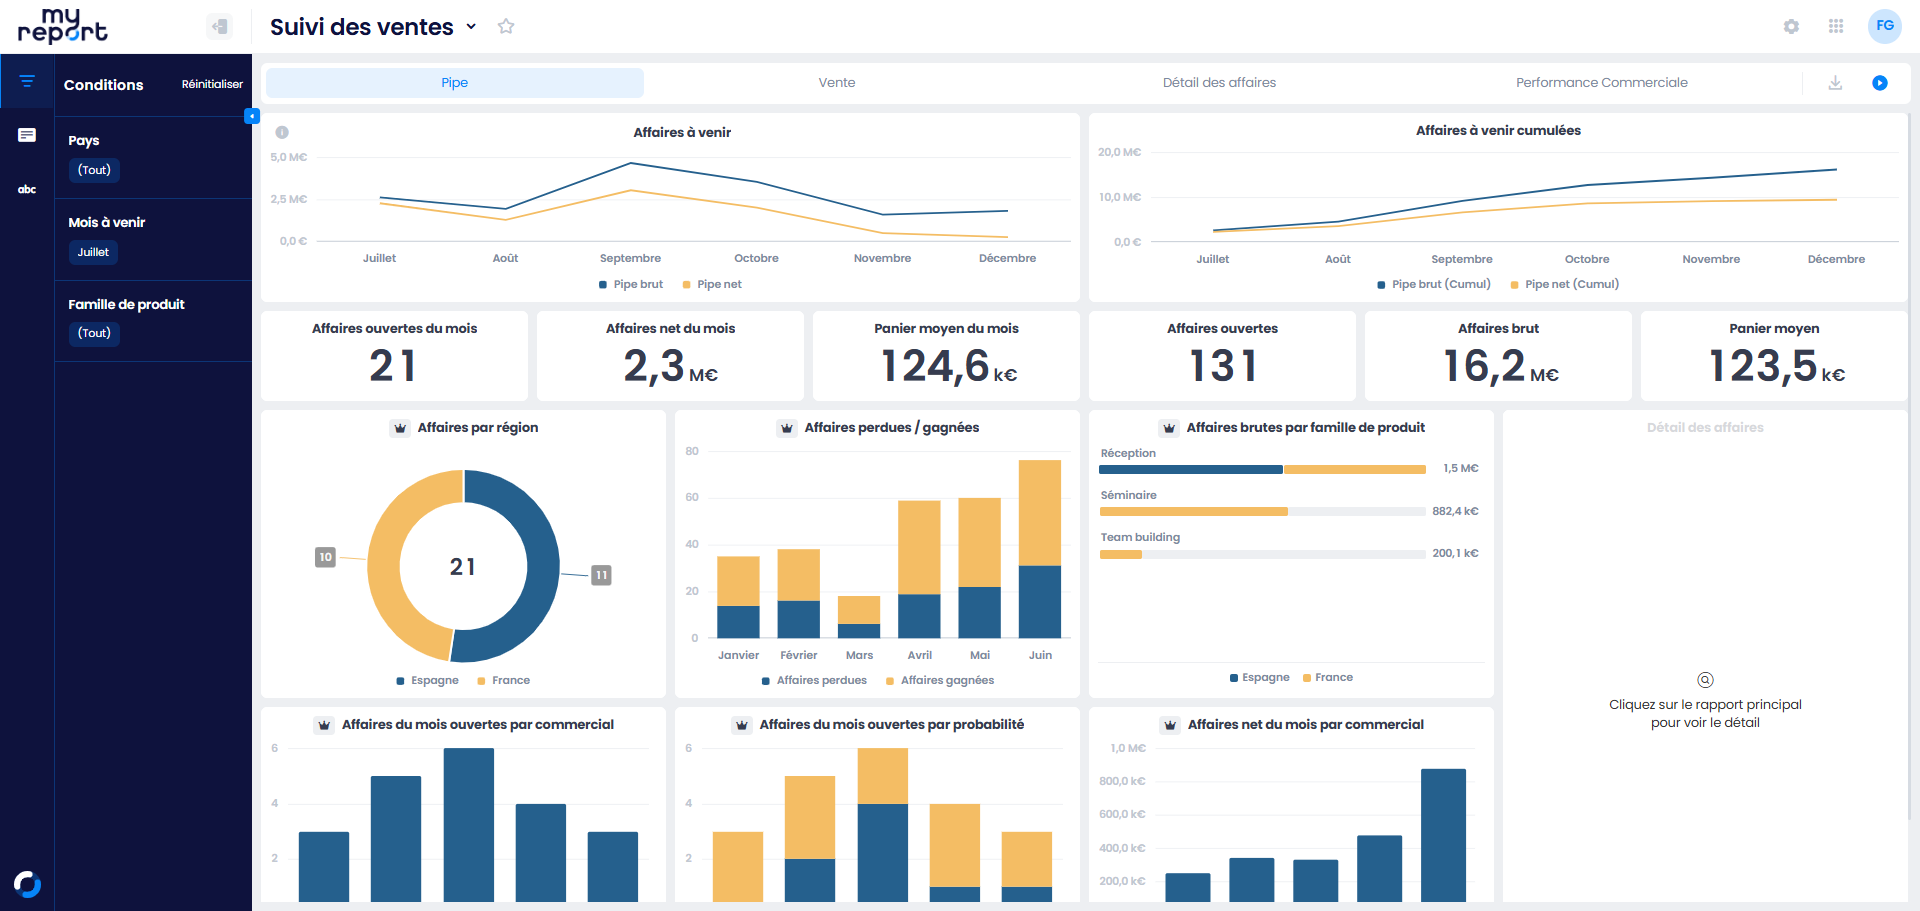Collapse the side menu icon near logo
Image resolution: width=1920 pixels, height=911 pixels.
[x=220, y=26]
